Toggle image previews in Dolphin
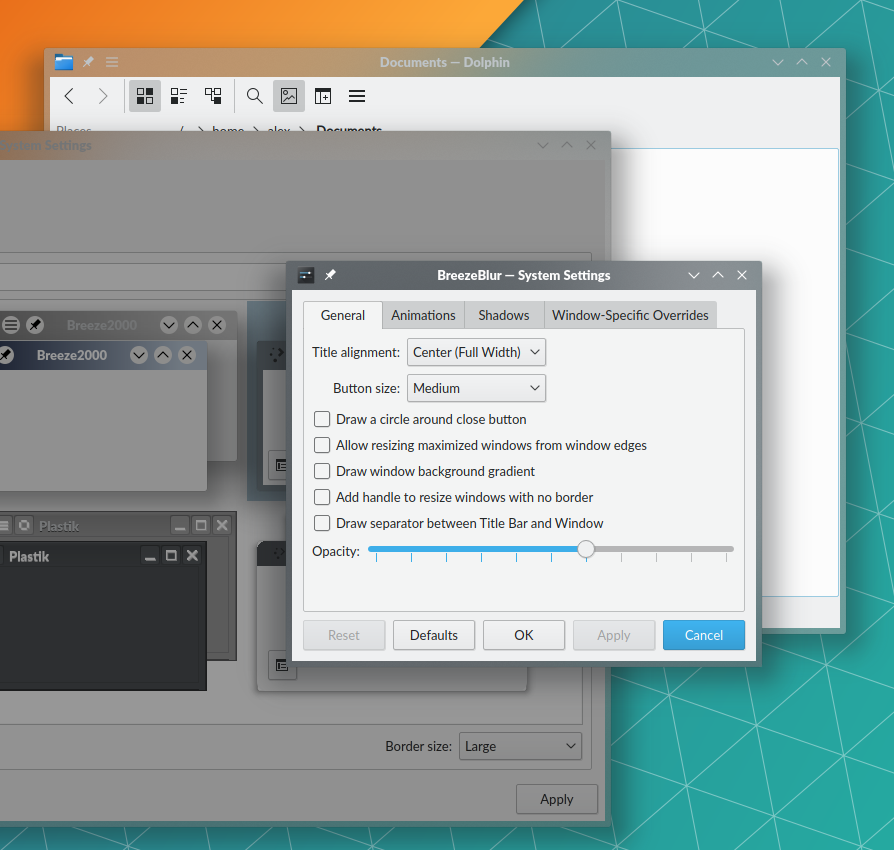Viewport: 894px width, 850px height. pos(289,96)
